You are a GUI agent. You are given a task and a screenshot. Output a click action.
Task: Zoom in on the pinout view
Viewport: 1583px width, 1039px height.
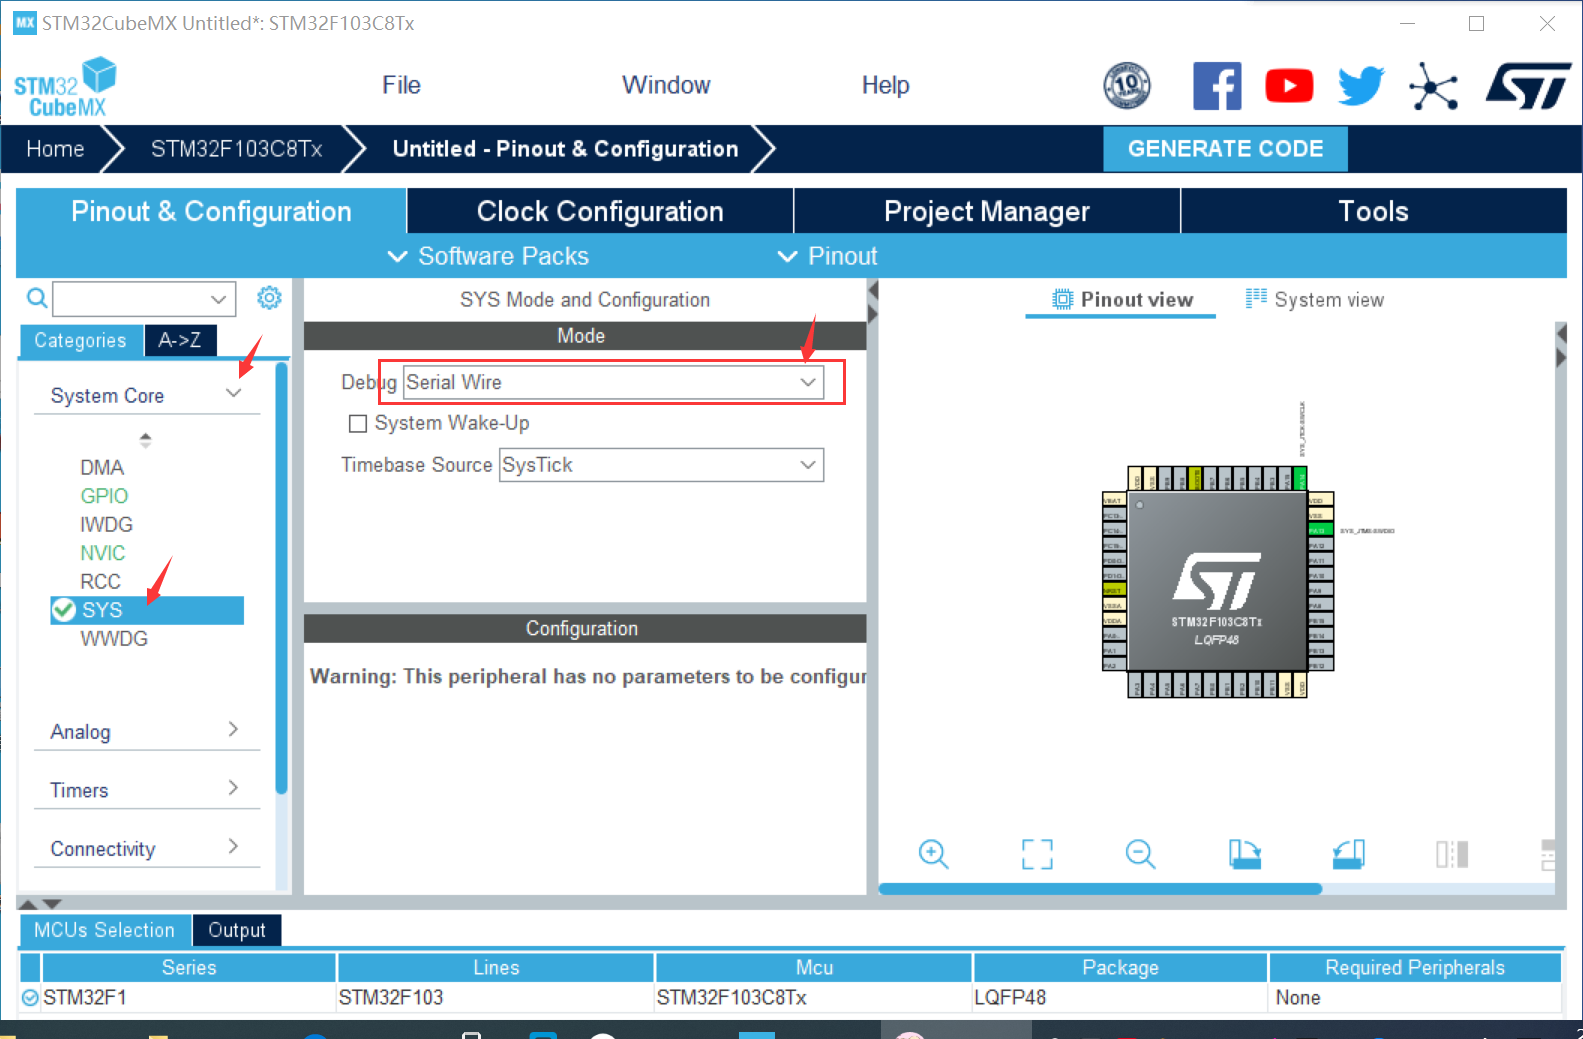(x=933, y=854)
